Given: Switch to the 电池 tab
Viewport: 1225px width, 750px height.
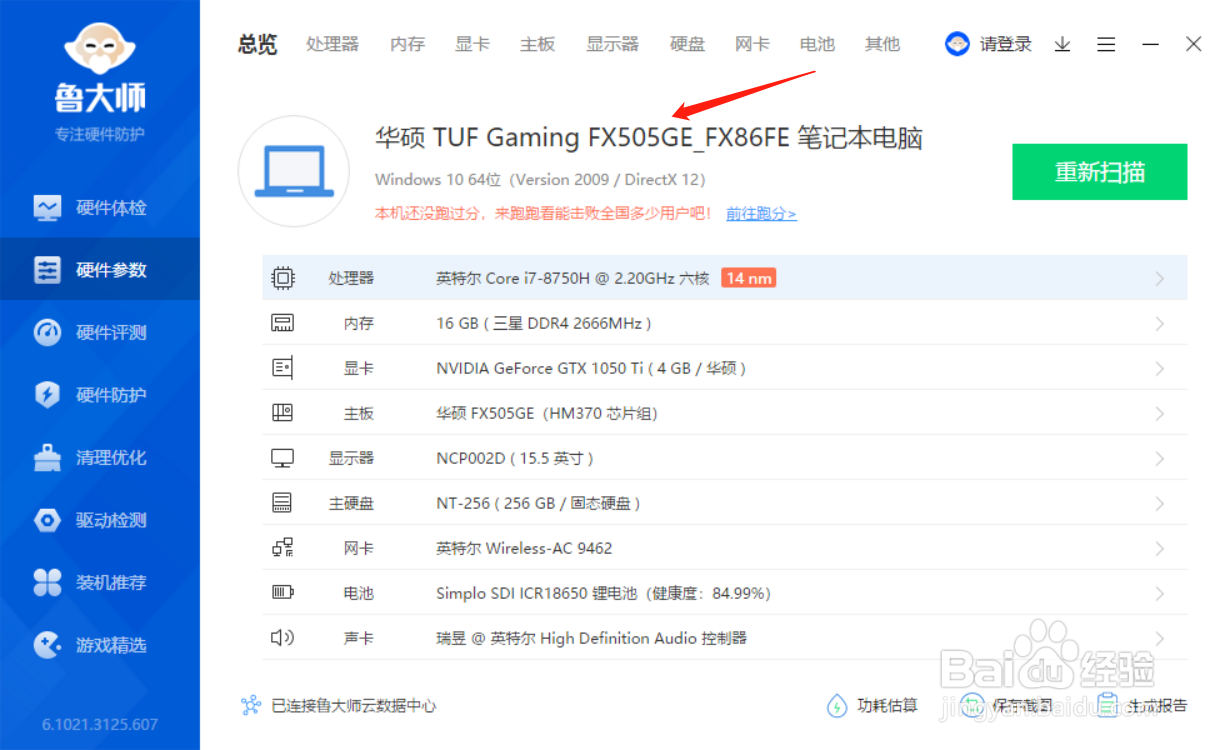Looking at the screenshot, I should click(817, 44).
